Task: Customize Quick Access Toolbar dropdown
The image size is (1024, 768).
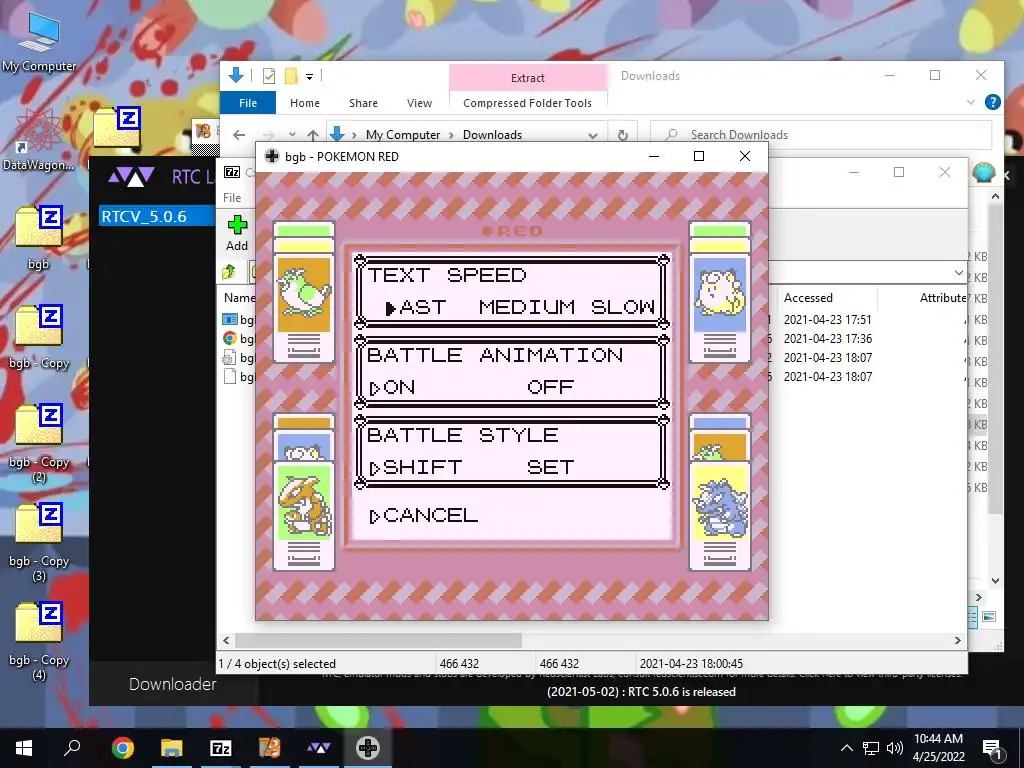Action: click(x=310, y=76)
